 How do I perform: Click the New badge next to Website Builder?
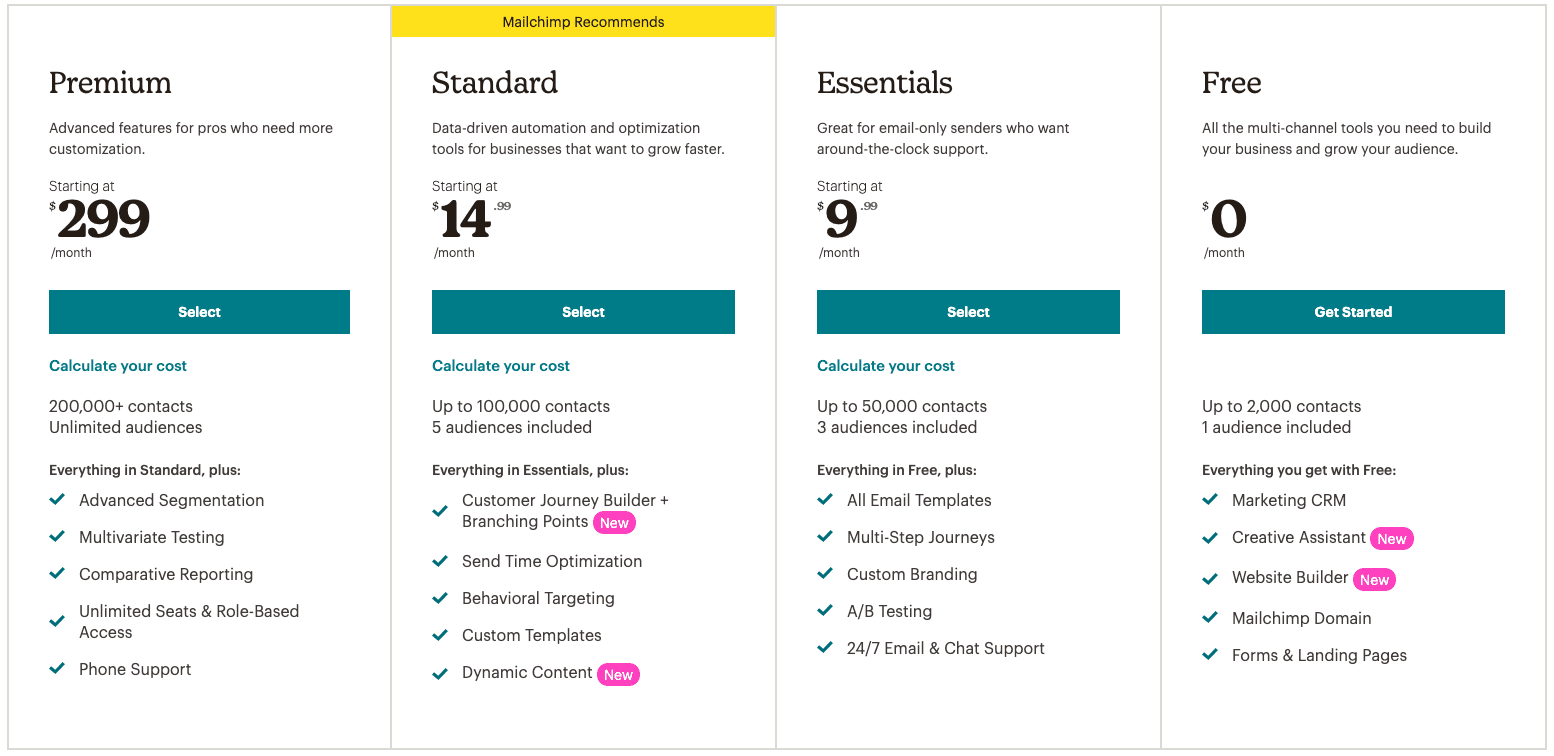pos(1374,580)
